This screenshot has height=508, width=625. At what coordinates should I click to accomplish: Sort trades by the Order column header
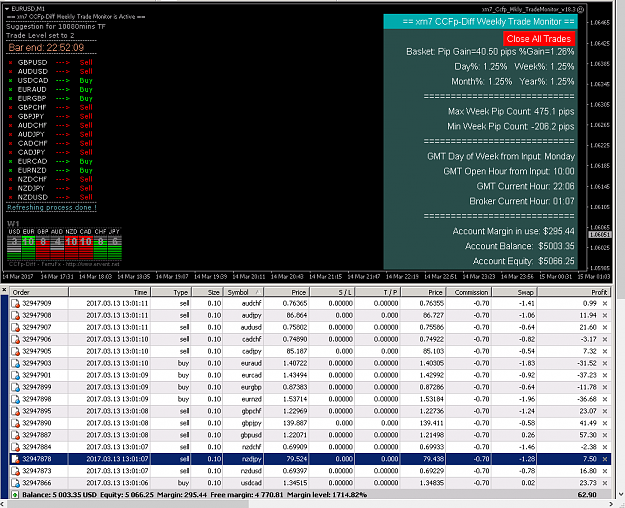click(39, 292)
